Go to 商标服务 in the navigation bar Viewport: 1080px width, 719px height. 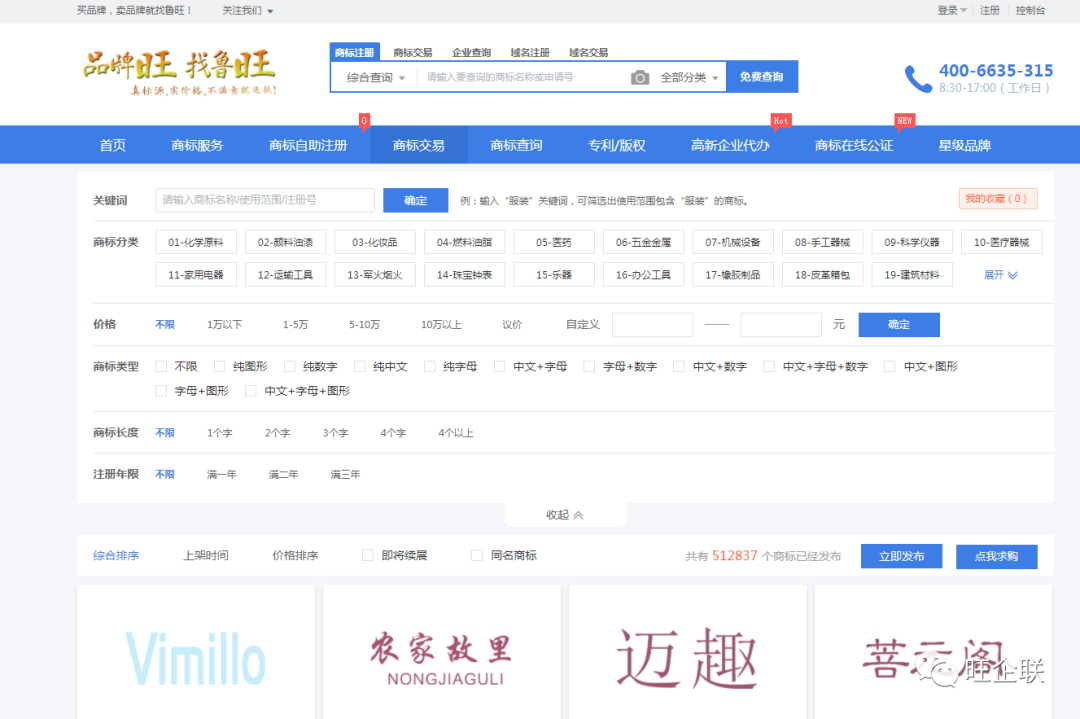pyautogui.click(x=197, y=145)
